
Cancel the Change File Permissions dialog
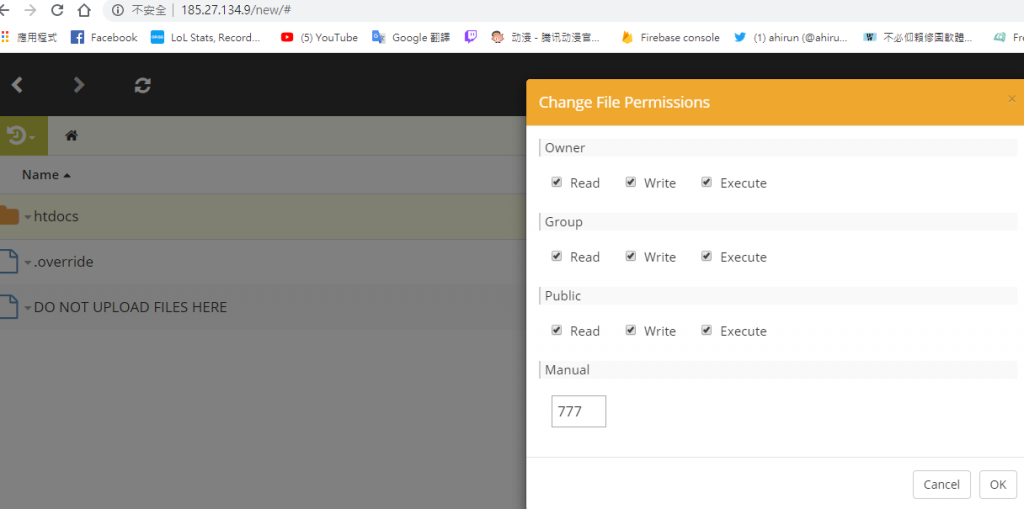click(x=942, y=484)
